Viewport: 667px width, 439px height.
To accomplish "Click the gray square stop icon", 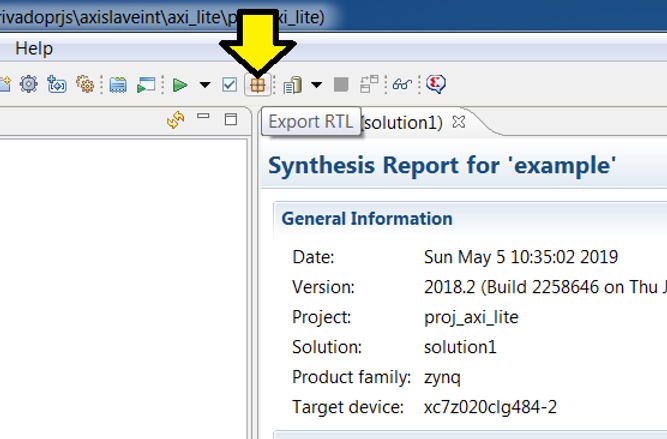I will (x=341, y=85).
